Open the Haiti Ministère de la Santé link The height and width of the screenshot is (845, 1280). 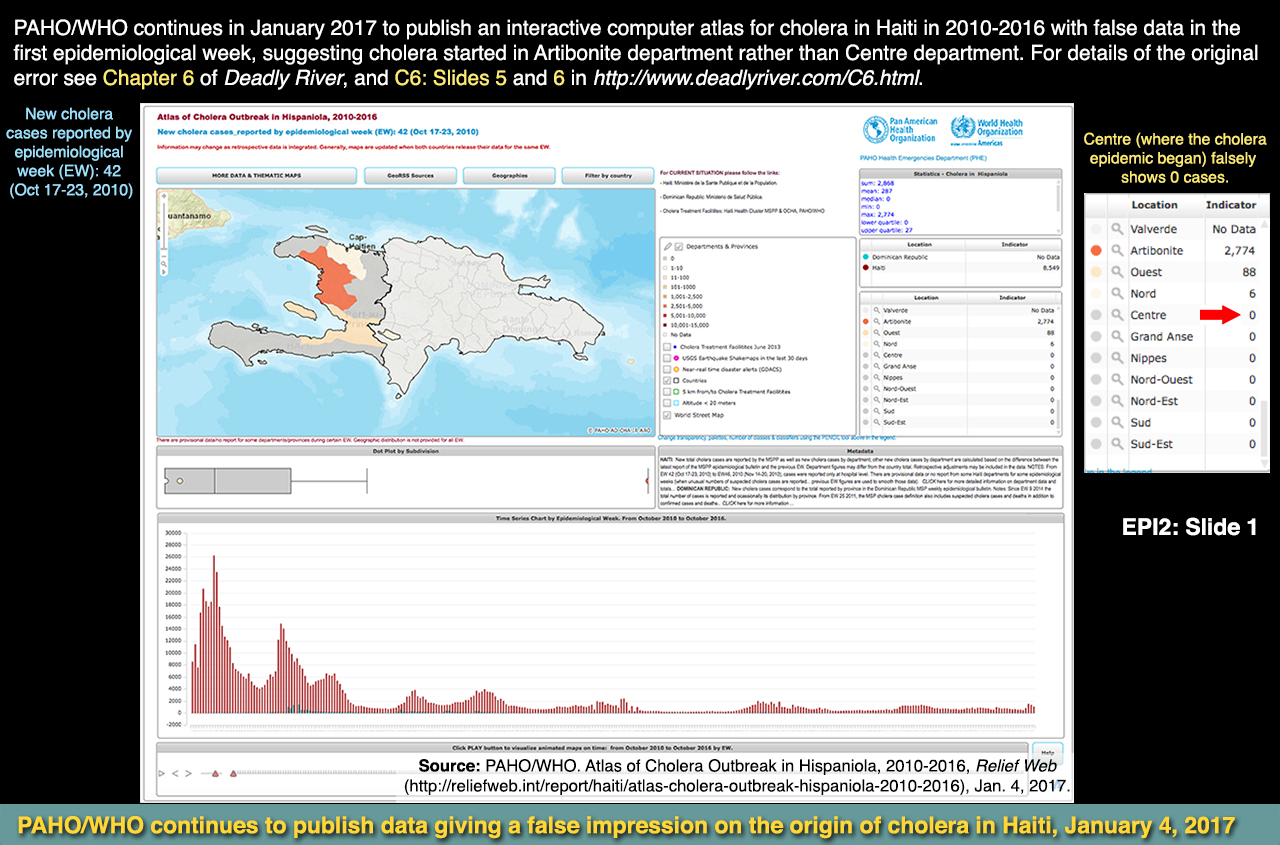(x=720, y=185)
